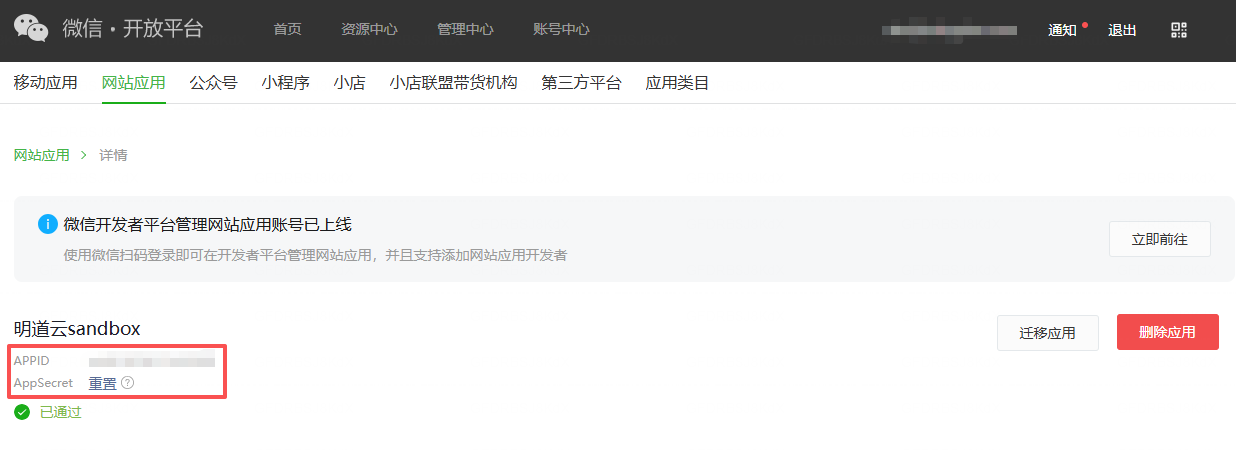1236x450 pixels.
Task: Click the blurred APPID value
Action: pos(152,361)
